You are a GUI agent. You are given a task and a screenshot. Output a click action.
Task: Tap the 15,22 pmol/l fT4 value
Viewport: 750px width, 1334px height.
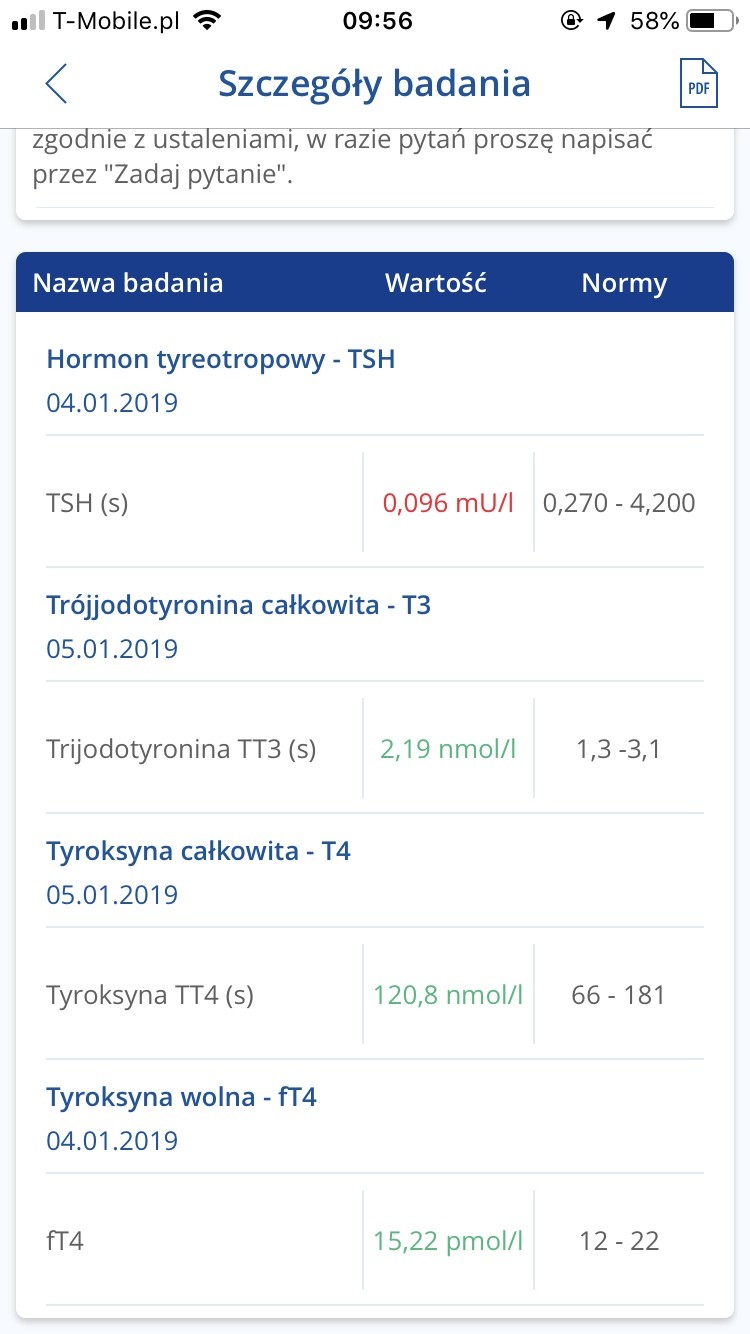448,1241
